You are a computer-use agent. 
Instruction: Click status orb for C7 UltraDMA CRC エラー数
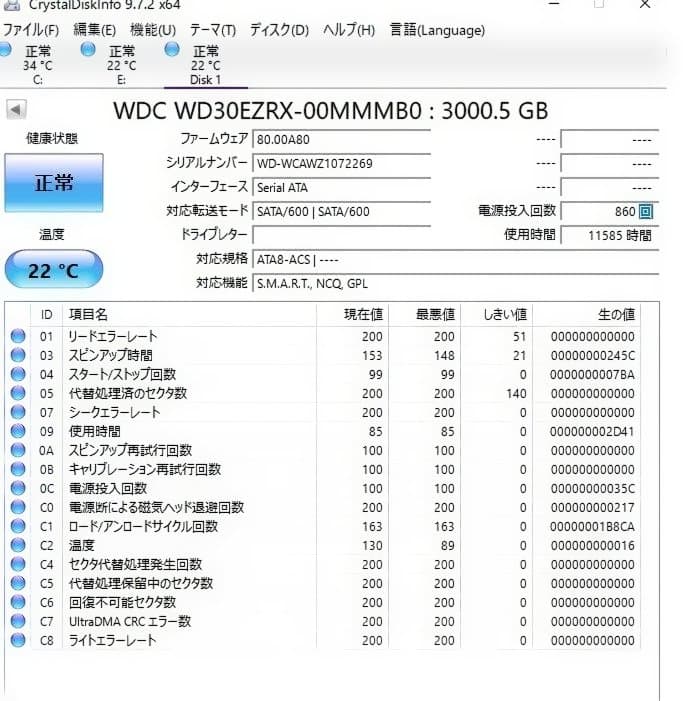point(18,621)
